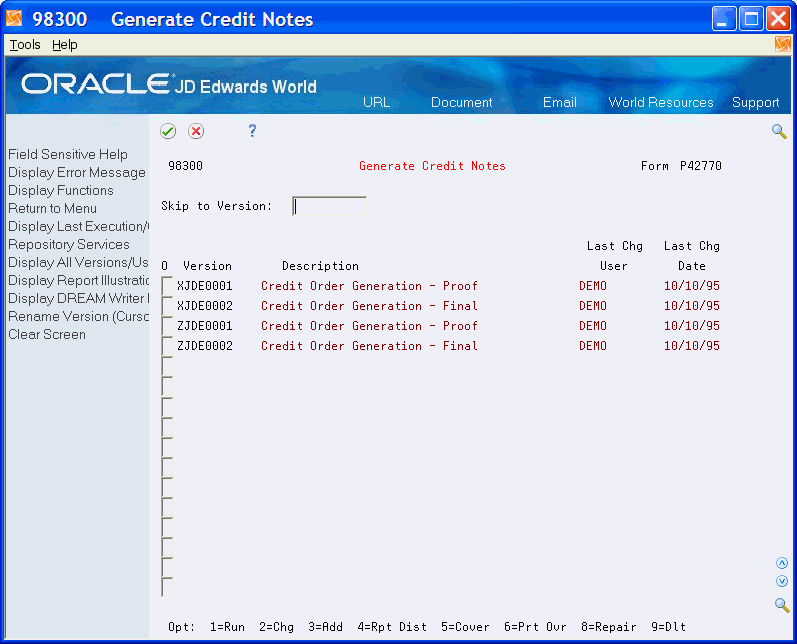The width and height of the screenshot is (797, 644).
Task: Click the scroll up arrow icon
Action: [782, 563]
